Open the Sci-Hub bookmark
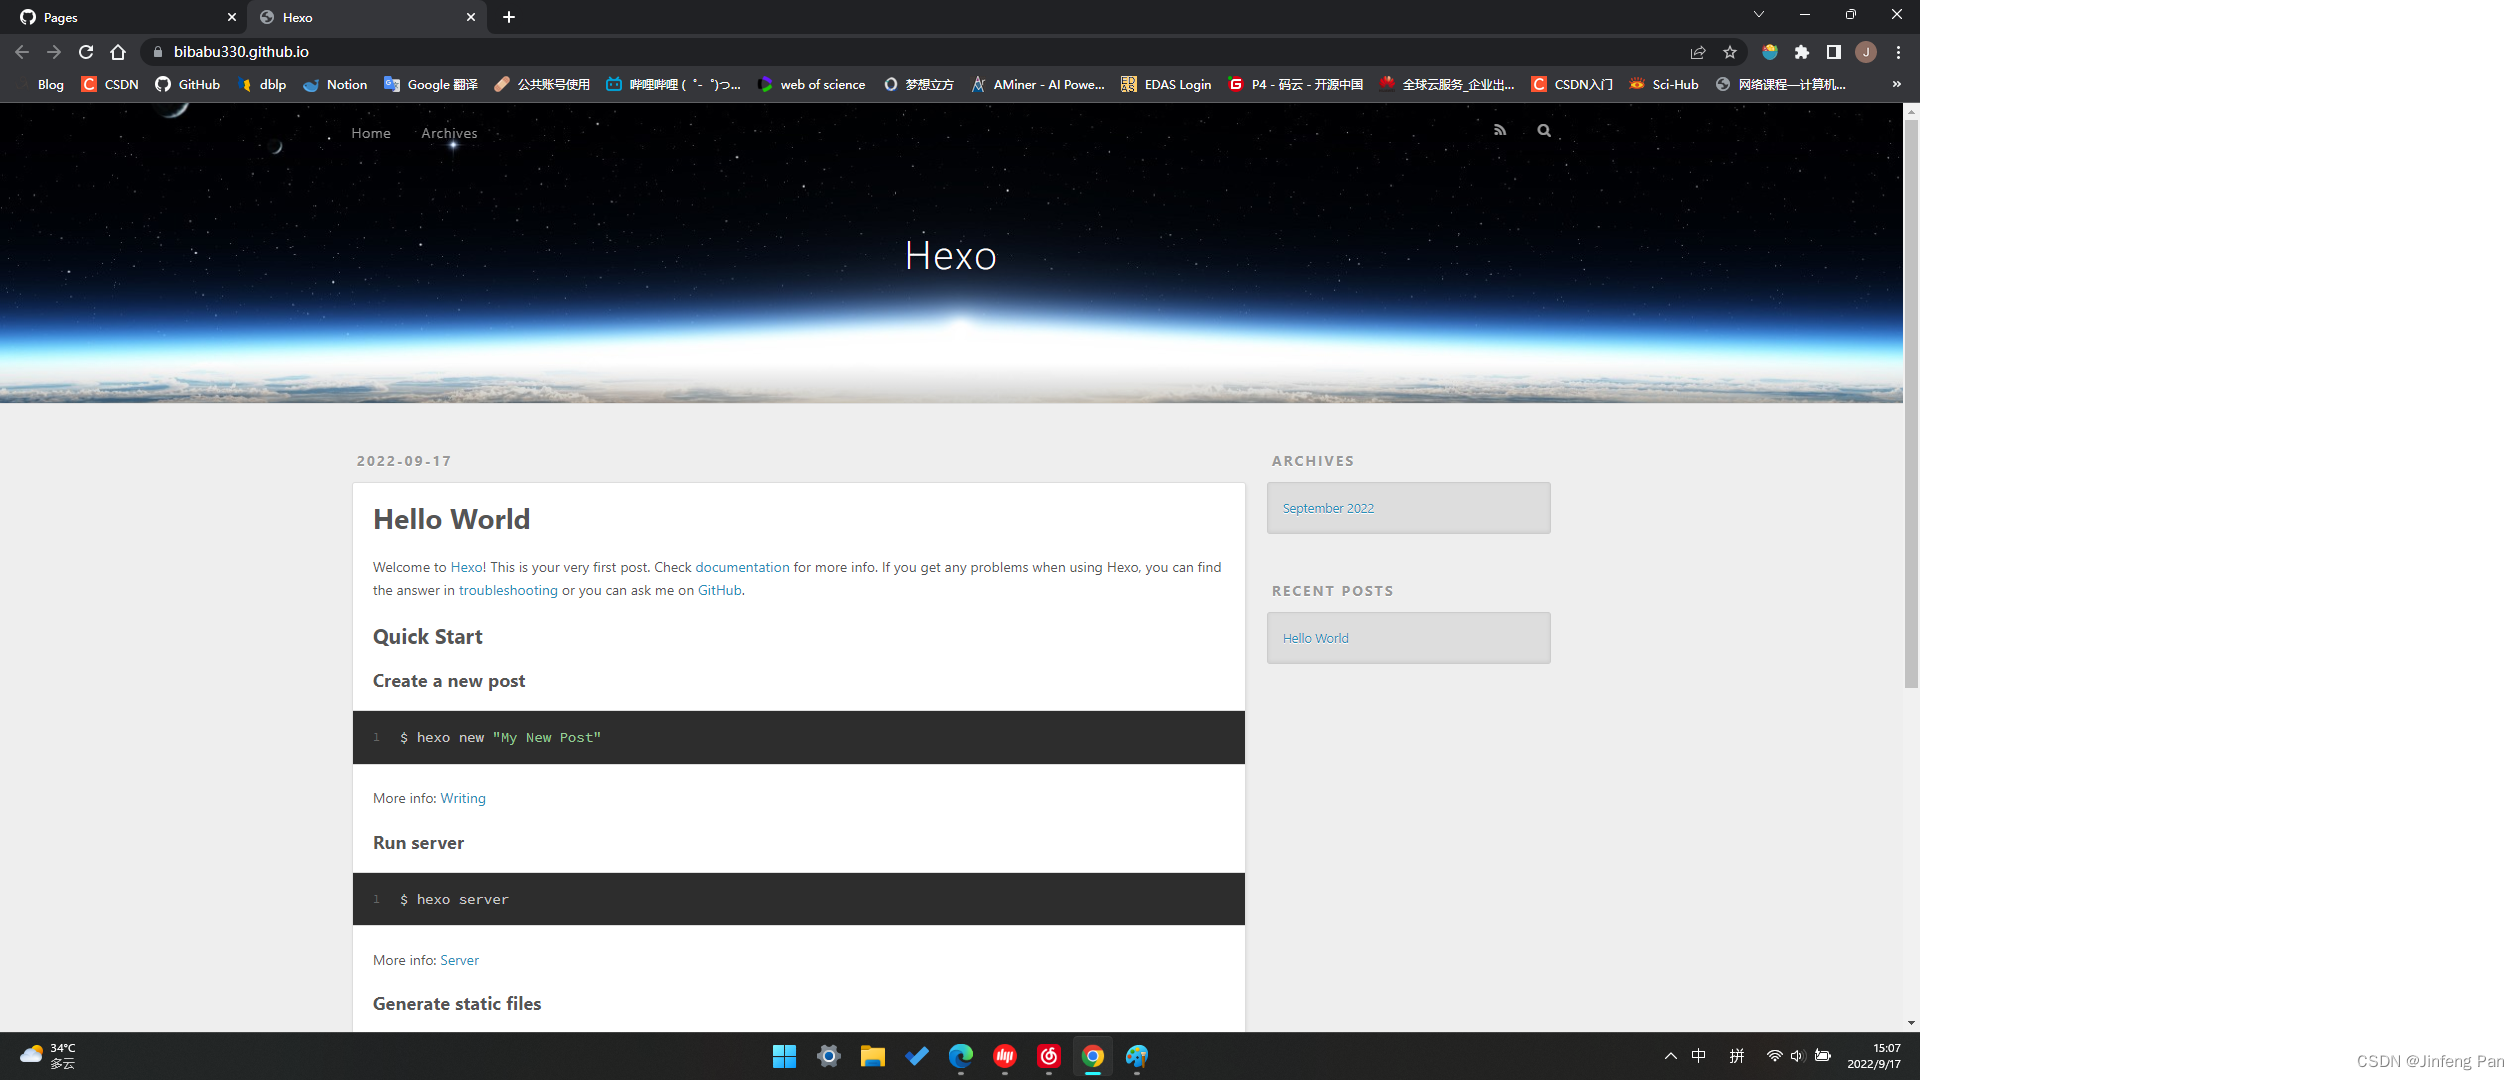 1664,84
